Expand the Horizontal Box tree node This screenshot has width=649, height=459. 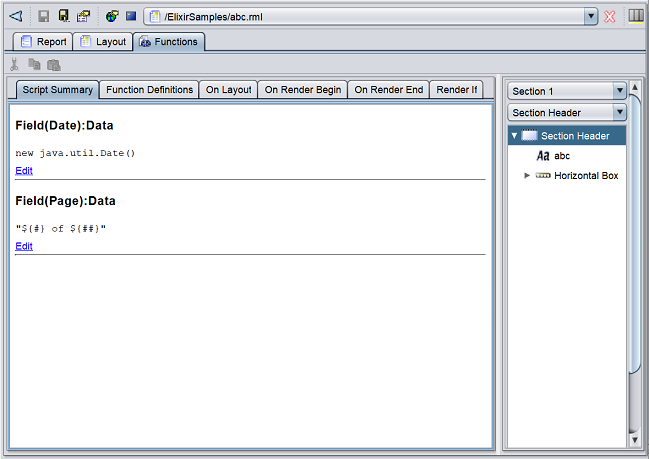point(528,176)
